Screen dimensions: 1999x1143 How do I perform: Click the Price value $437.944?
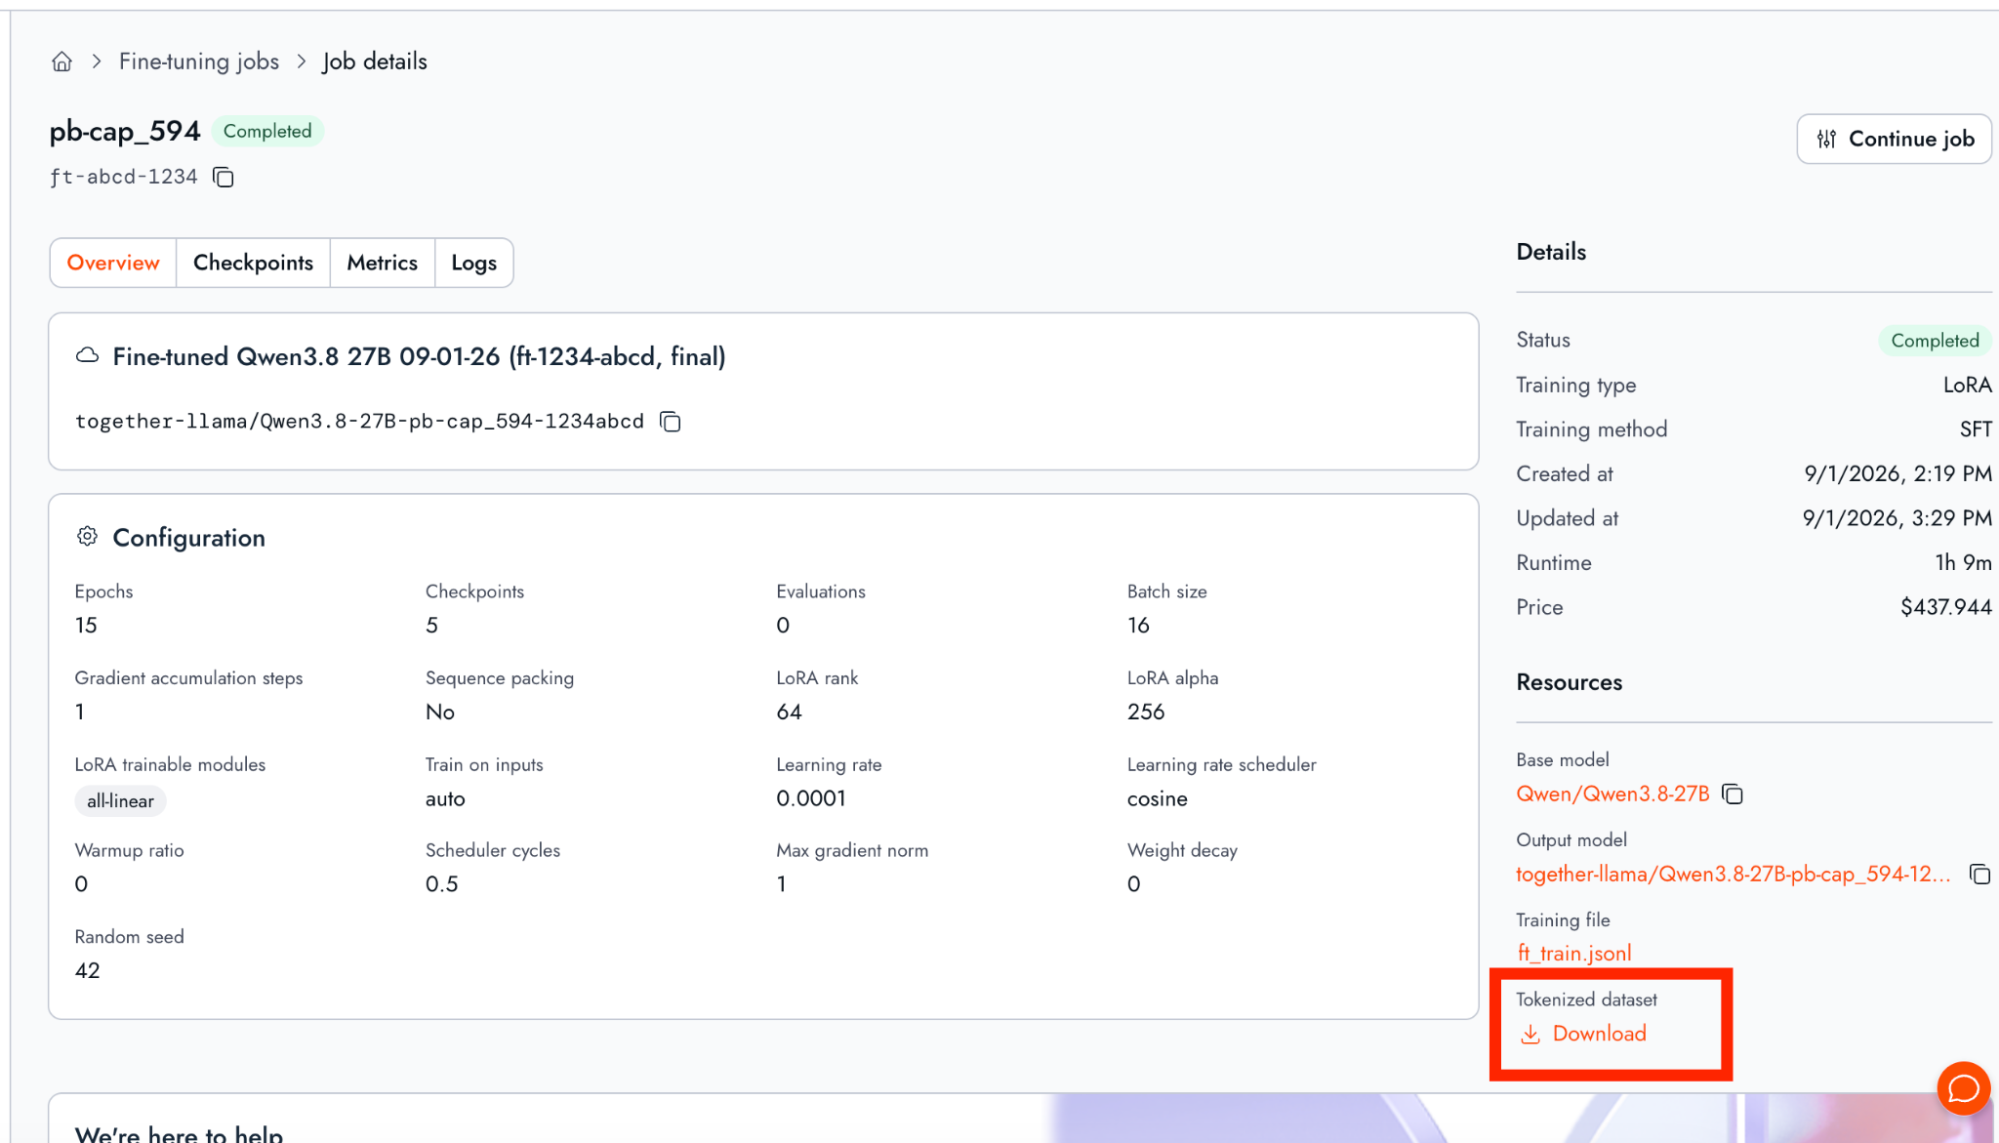pyautogui.click(x=1946, y=607)
